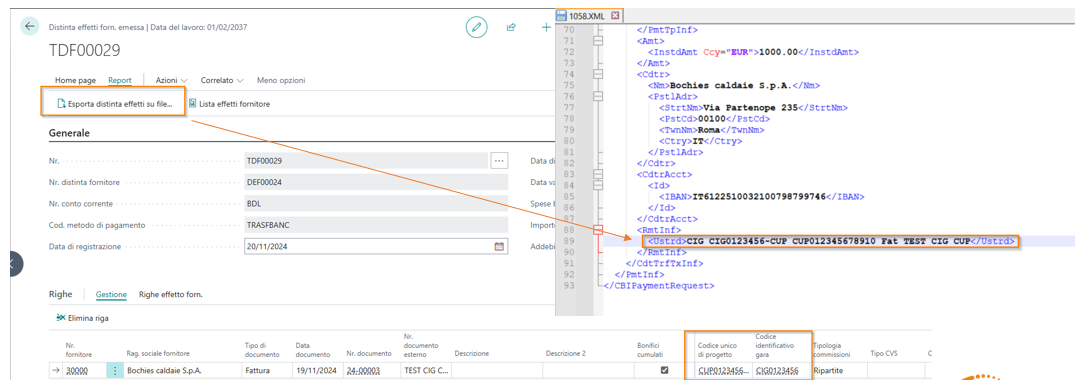1075x380 pixels.
Task: Click the Righe section label
Action: click(61, 294)
